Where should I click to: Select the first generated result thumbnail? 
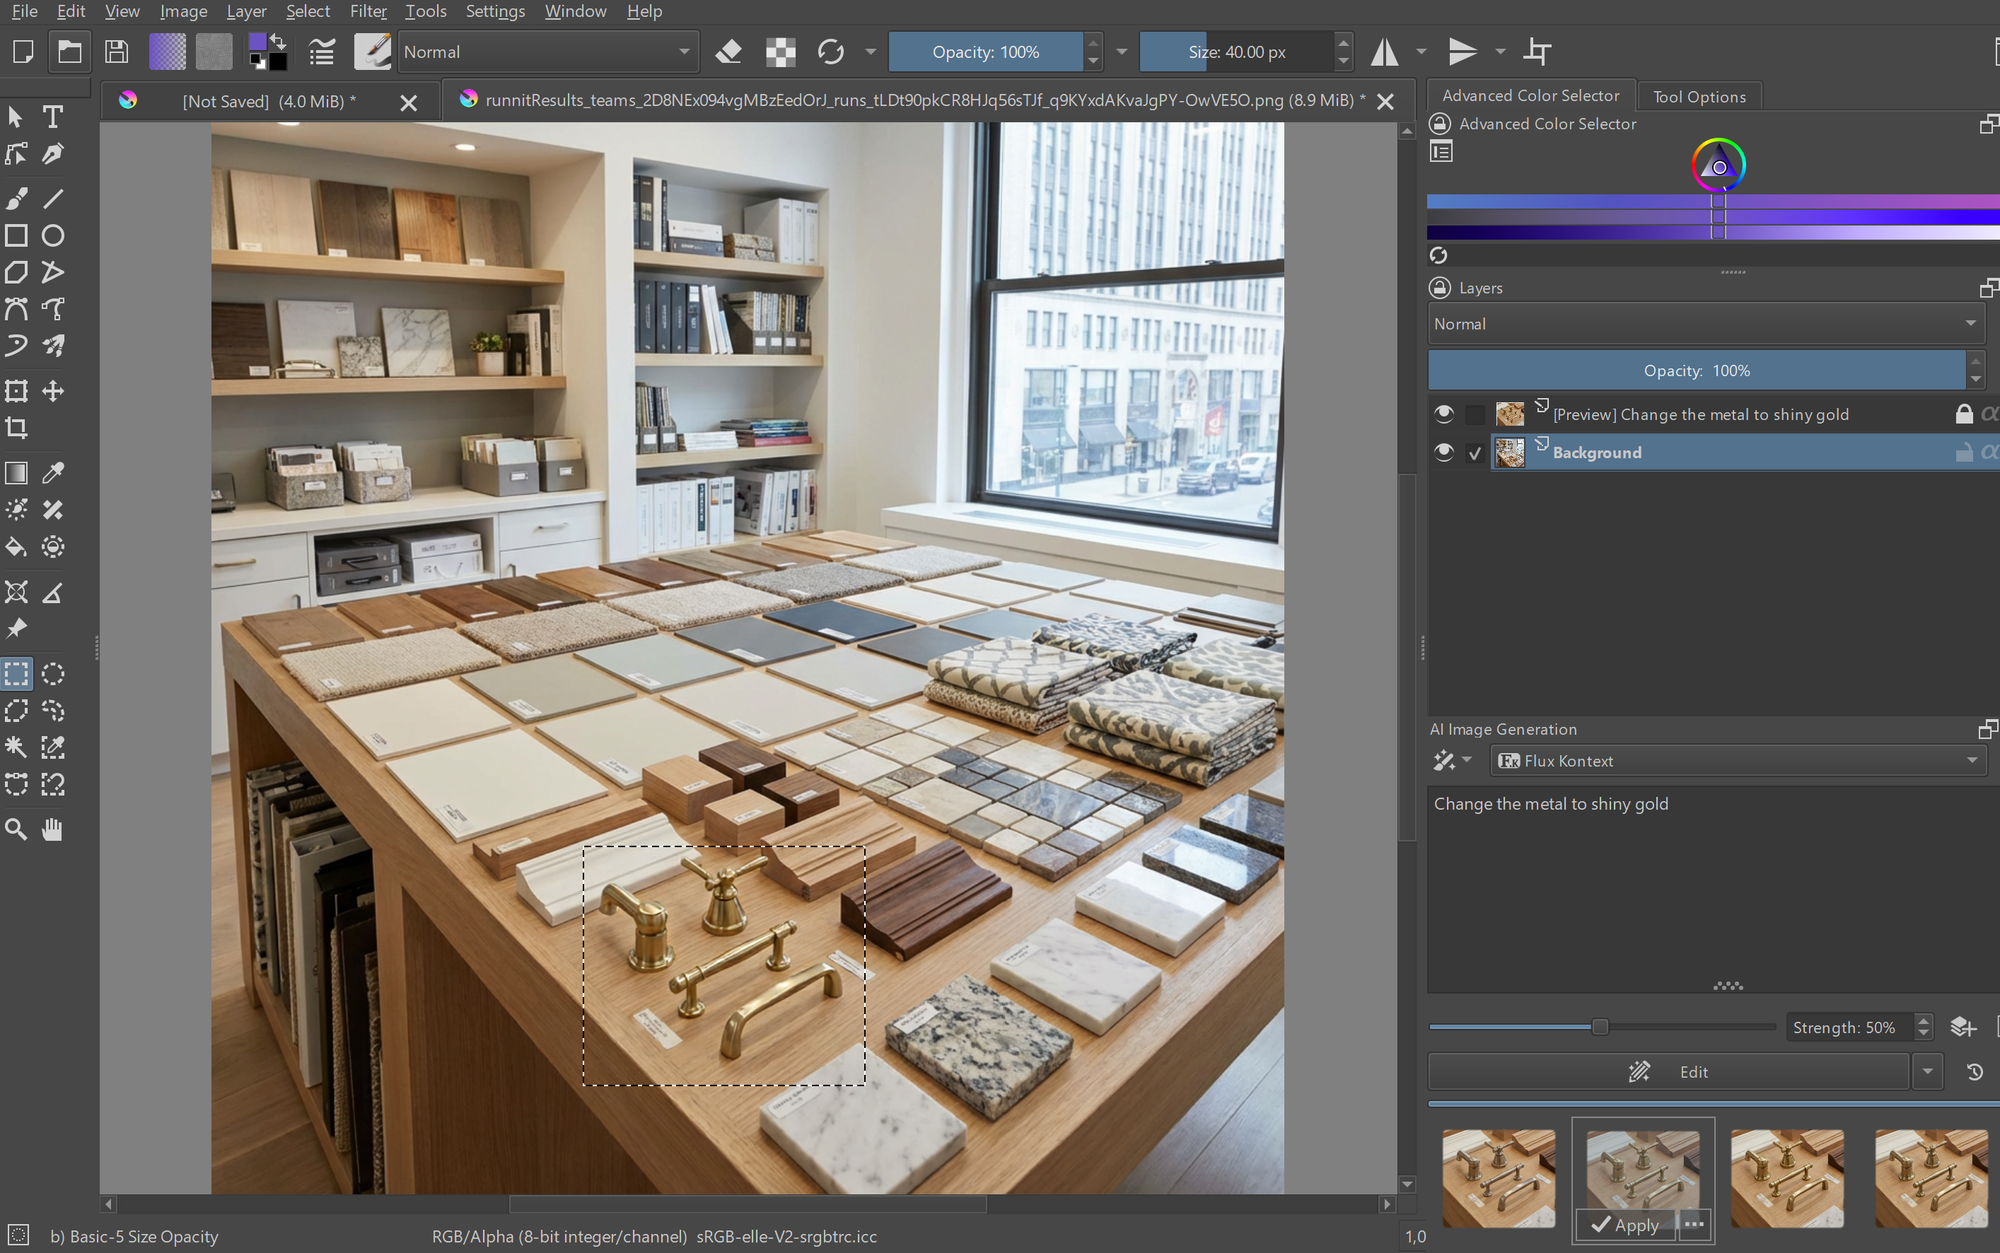pos(1498,1177)
